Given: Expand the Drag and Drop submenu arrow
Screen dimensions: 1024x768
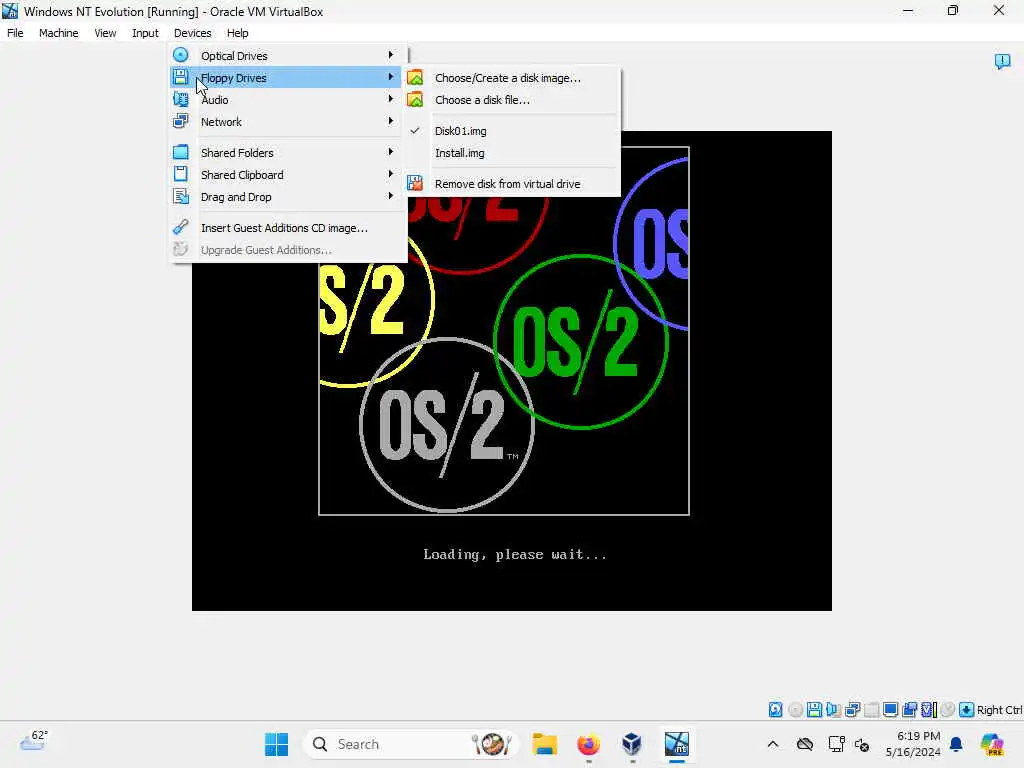Looking at the screenshot, I should click(391, 196).
